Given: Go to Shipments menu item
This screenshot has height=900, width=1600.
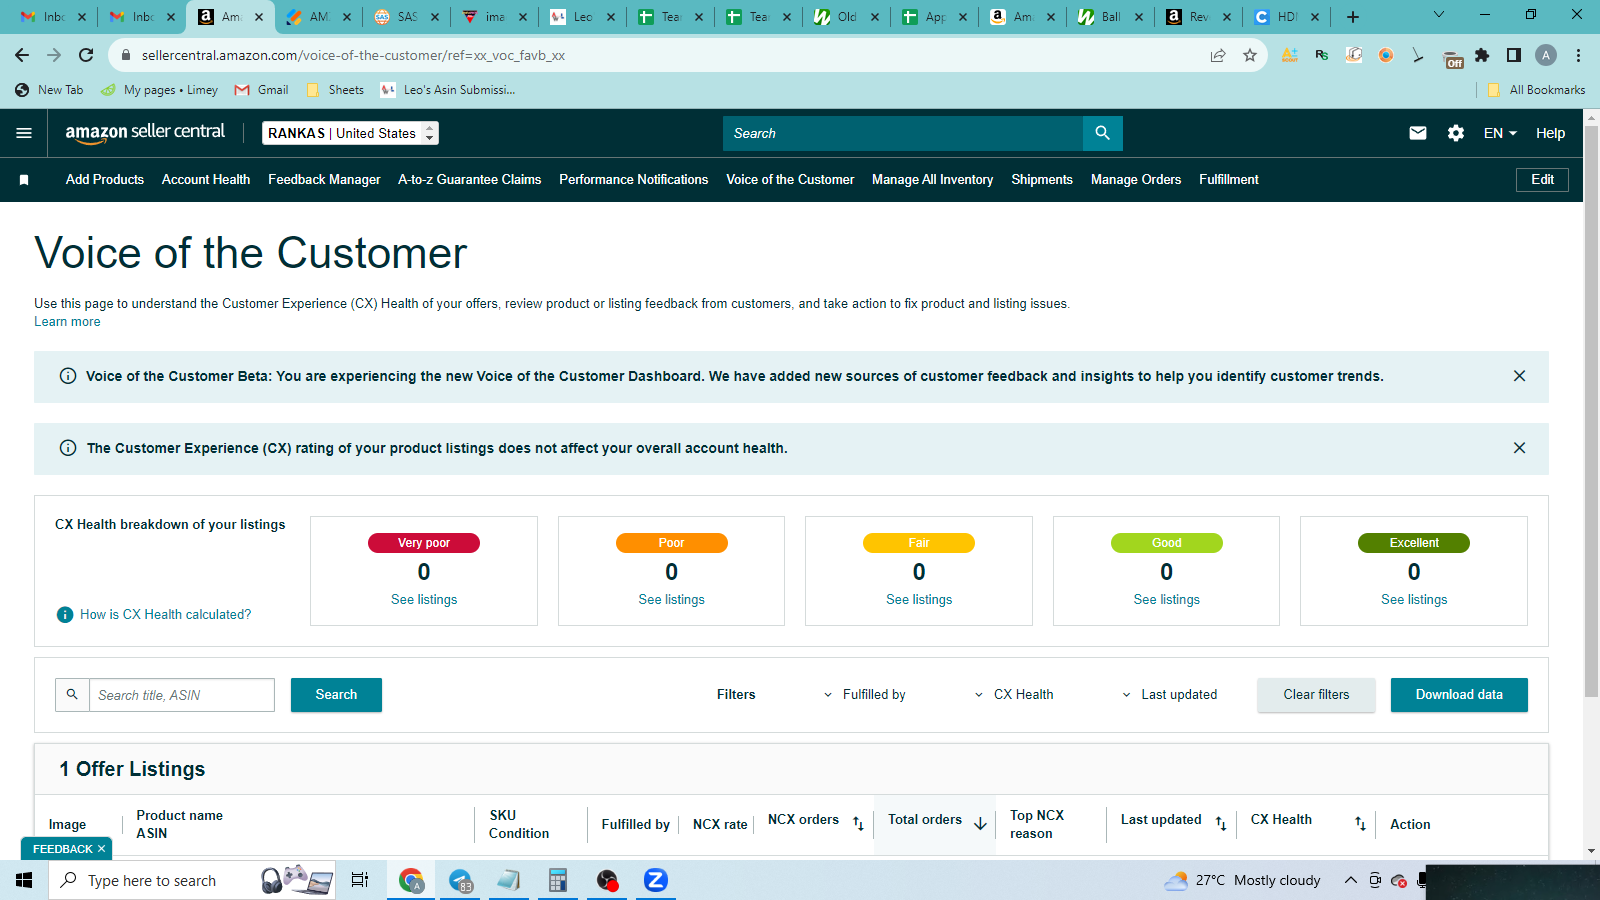Looking at the screenshot, I should [x=1042, y=180].
